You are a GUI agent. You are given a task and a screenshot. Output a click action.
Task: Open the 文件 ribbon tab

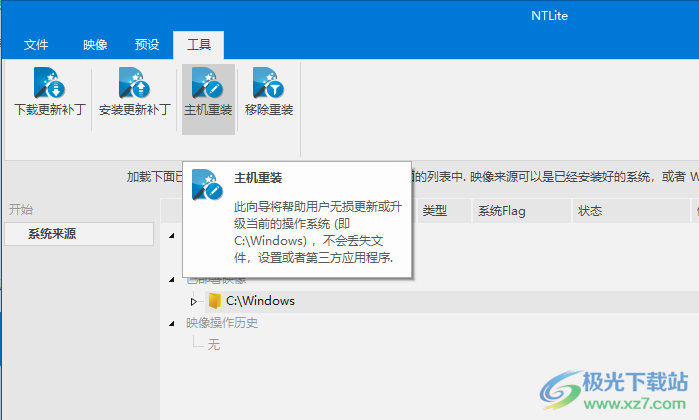coord(36,45)
